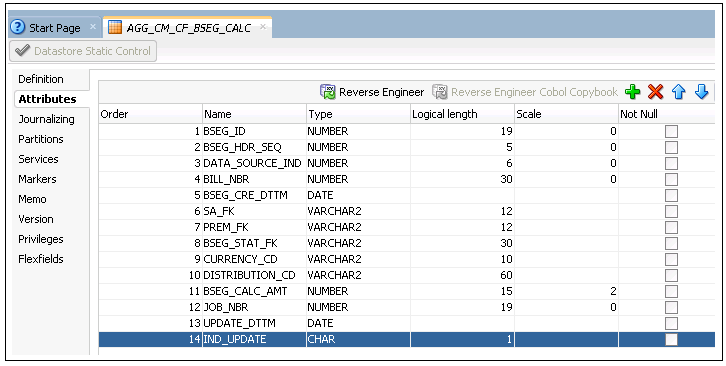Sort by the Order column header

coord(150,114)
